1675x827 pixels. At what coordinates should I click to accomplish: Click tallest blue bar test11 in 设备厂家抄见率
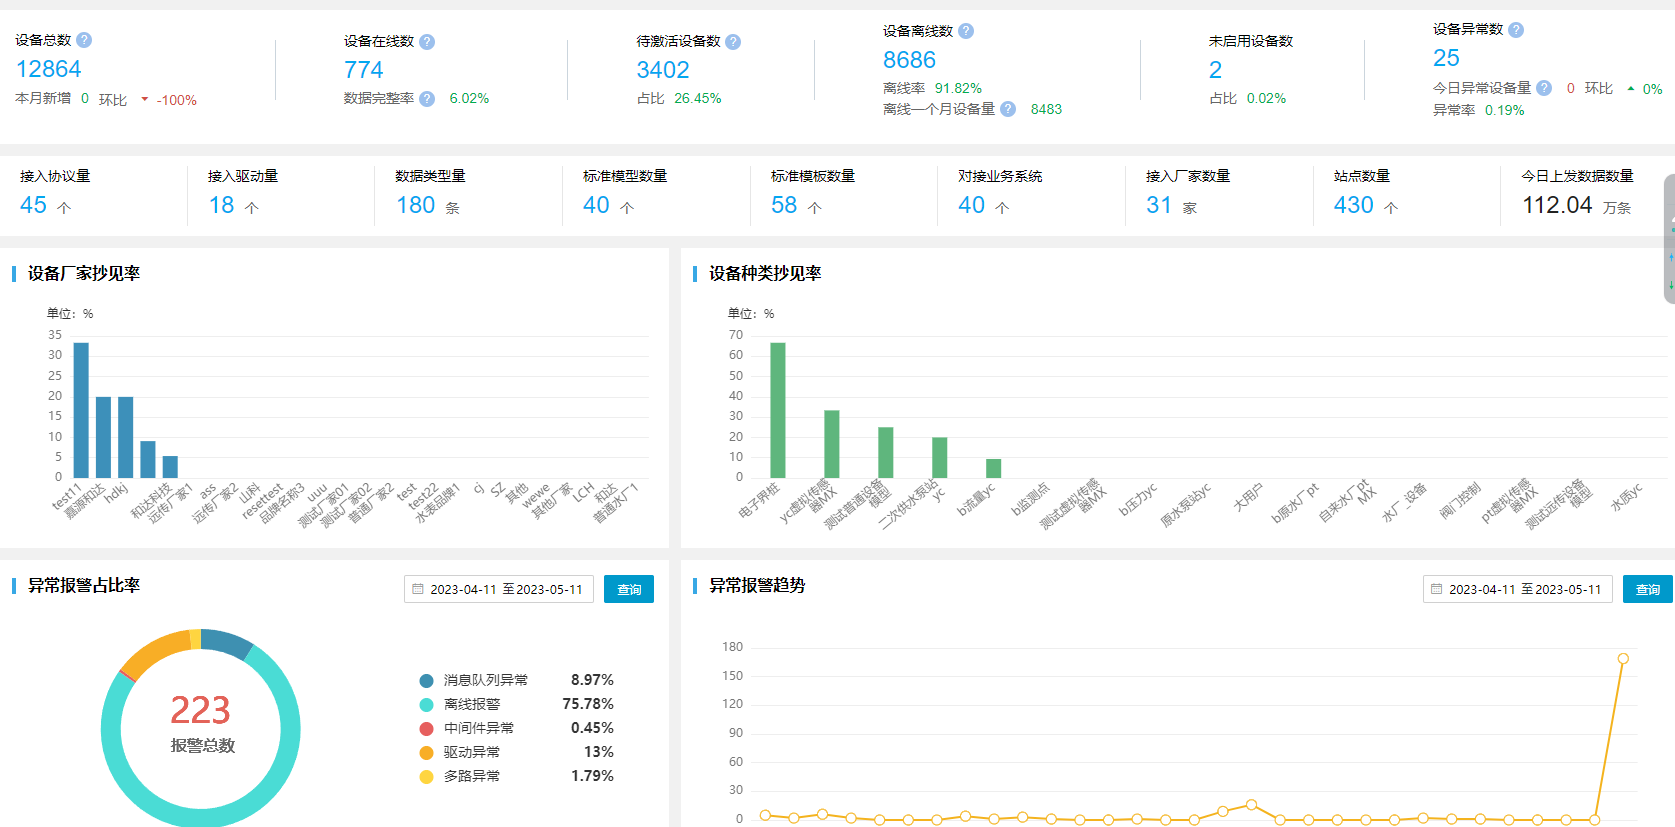pos(81,410)
